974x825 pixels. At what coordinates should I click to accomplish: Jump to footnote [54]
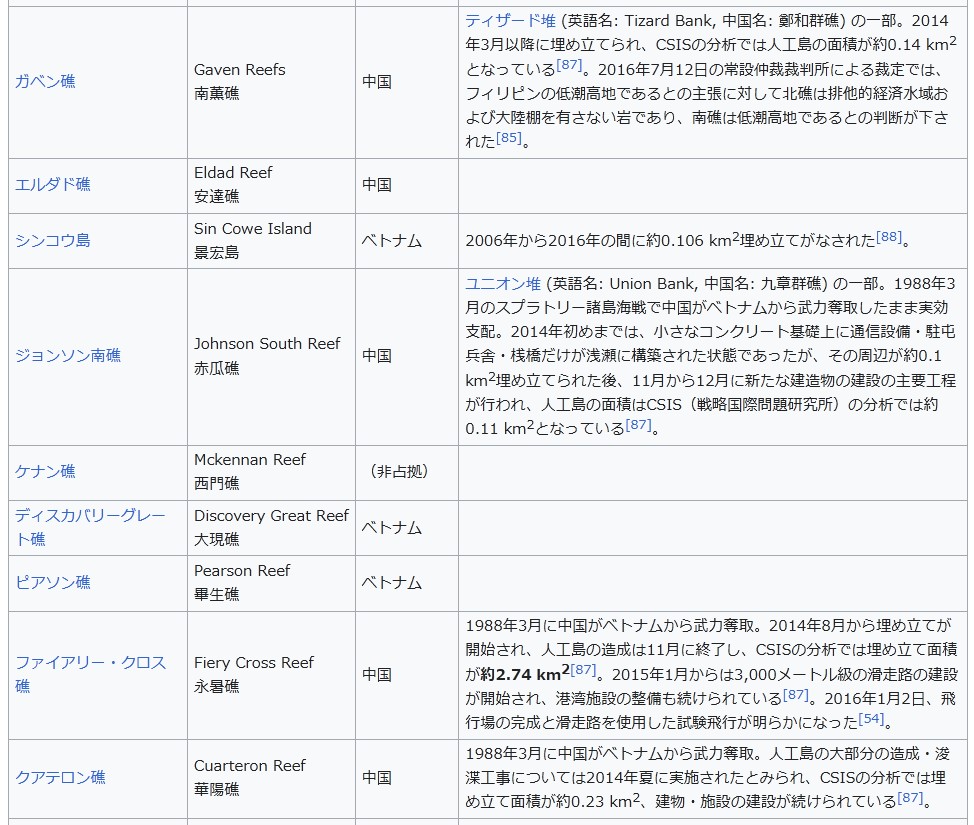871,717
